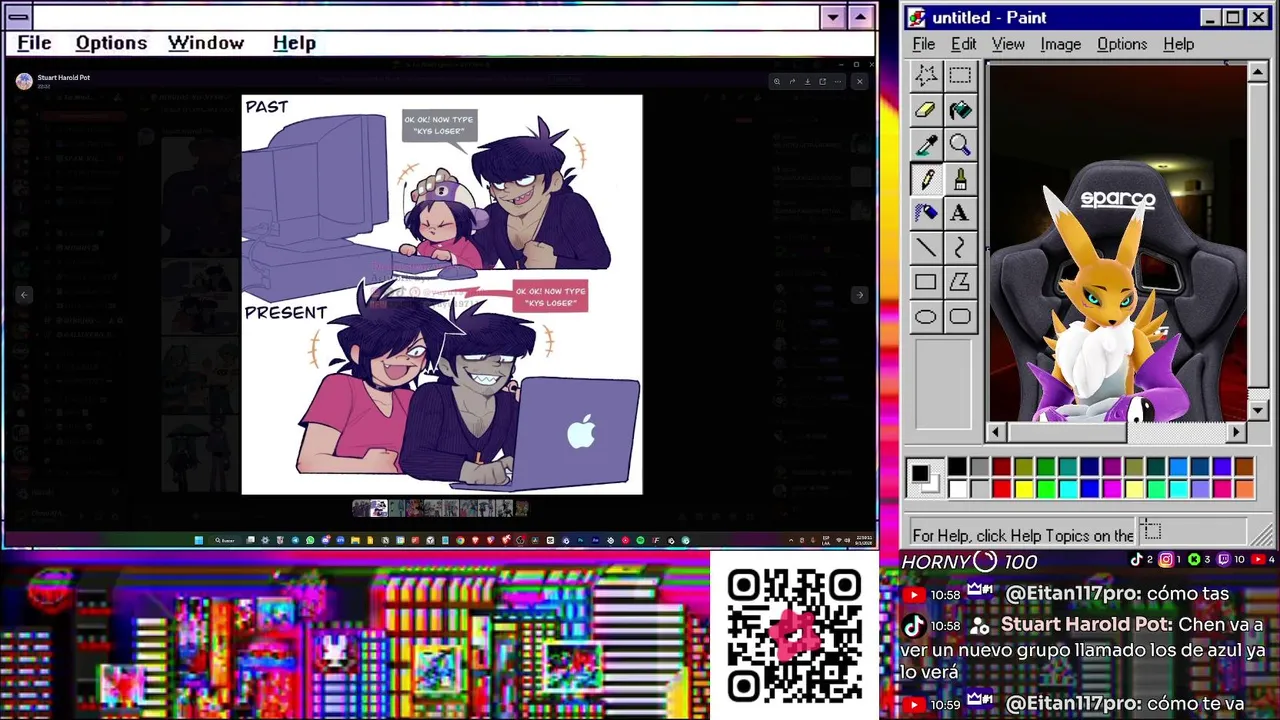
Task: Click the forward arrow icon in image viewer
Action: click(792, 81)
